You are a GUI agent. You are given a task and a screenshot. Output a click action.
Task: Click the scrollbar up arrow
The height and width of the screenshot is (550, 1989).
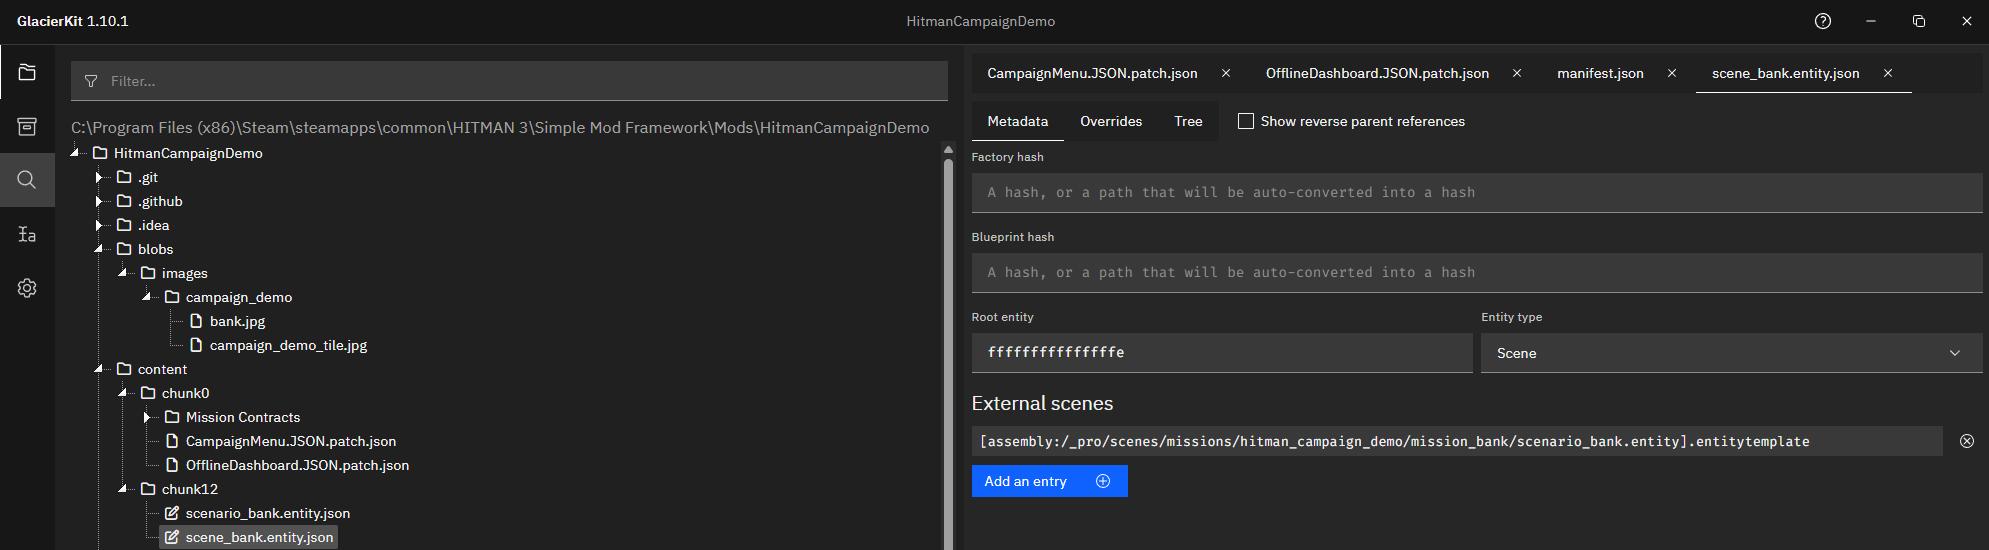point(949,150)
